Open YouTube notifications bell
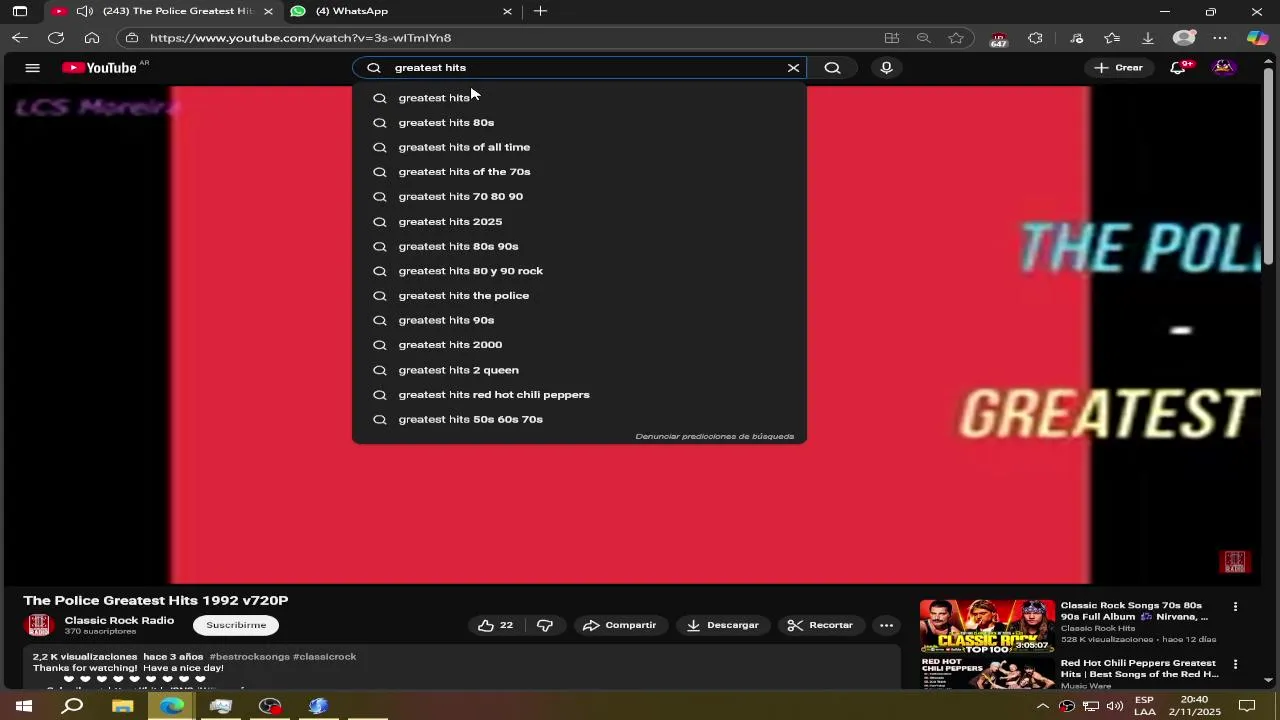This screenshot has height=720, width=1280. coord(1179,68)
